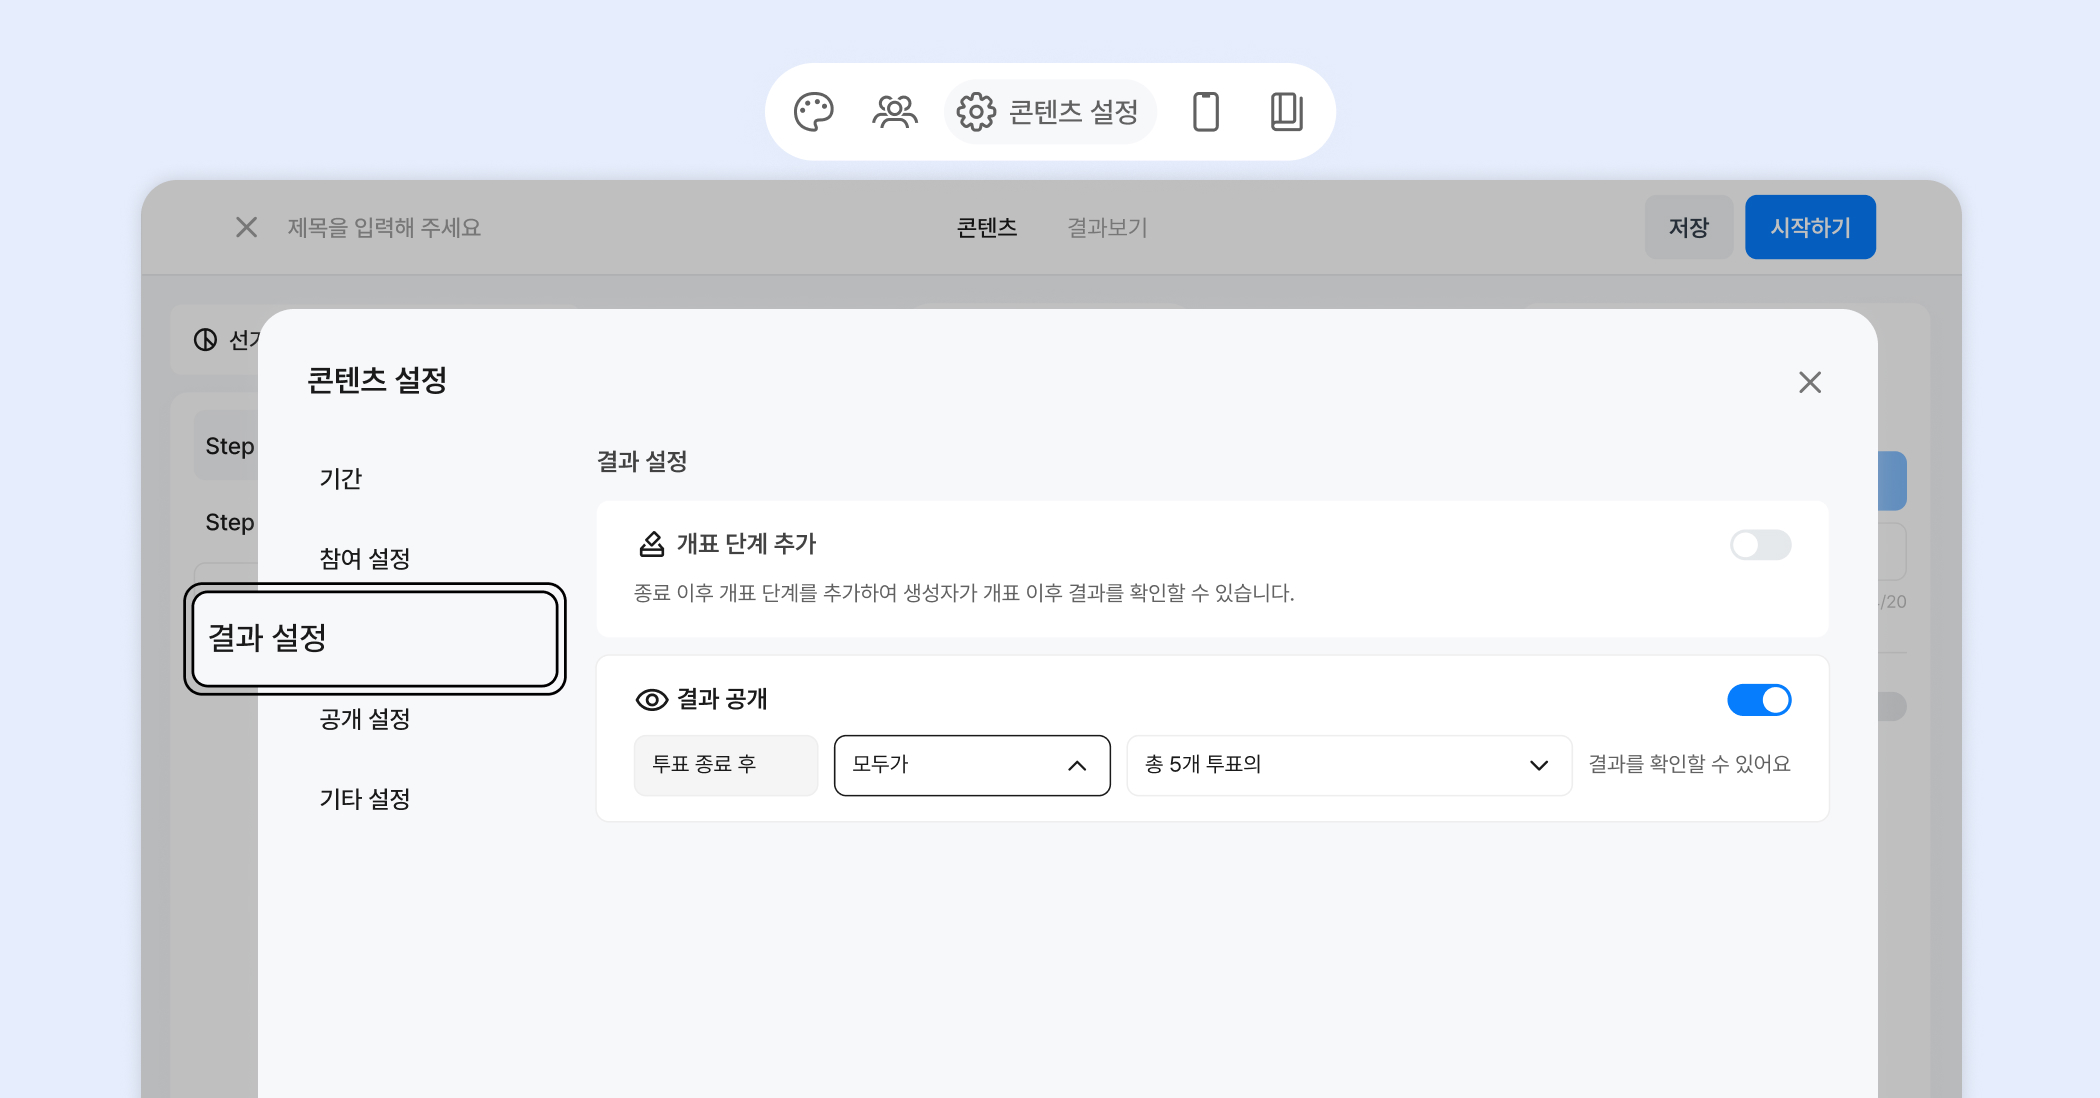This screenshot has height=1098, width=2100.
Task: Click the 콘텐츠 설정 gear icon
Action: click(x=976, y=112)
